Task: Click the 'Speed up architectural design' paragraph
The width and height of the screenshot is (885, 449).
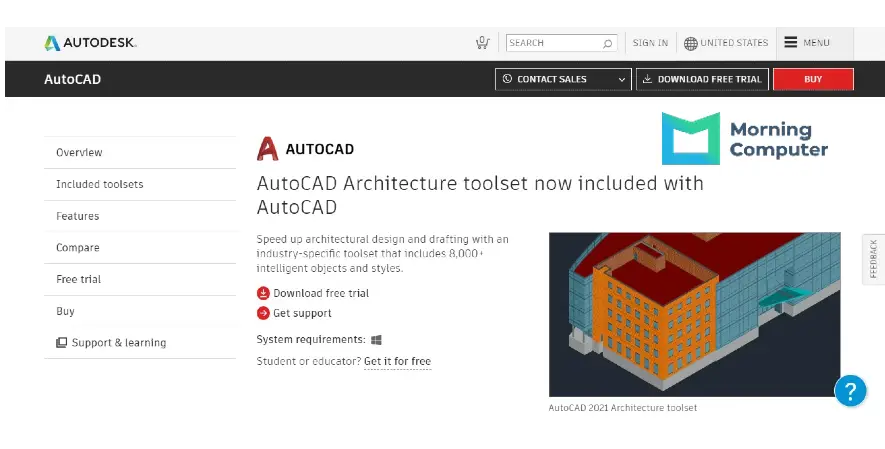Action: pyautogui.click(x=383, y=254)
